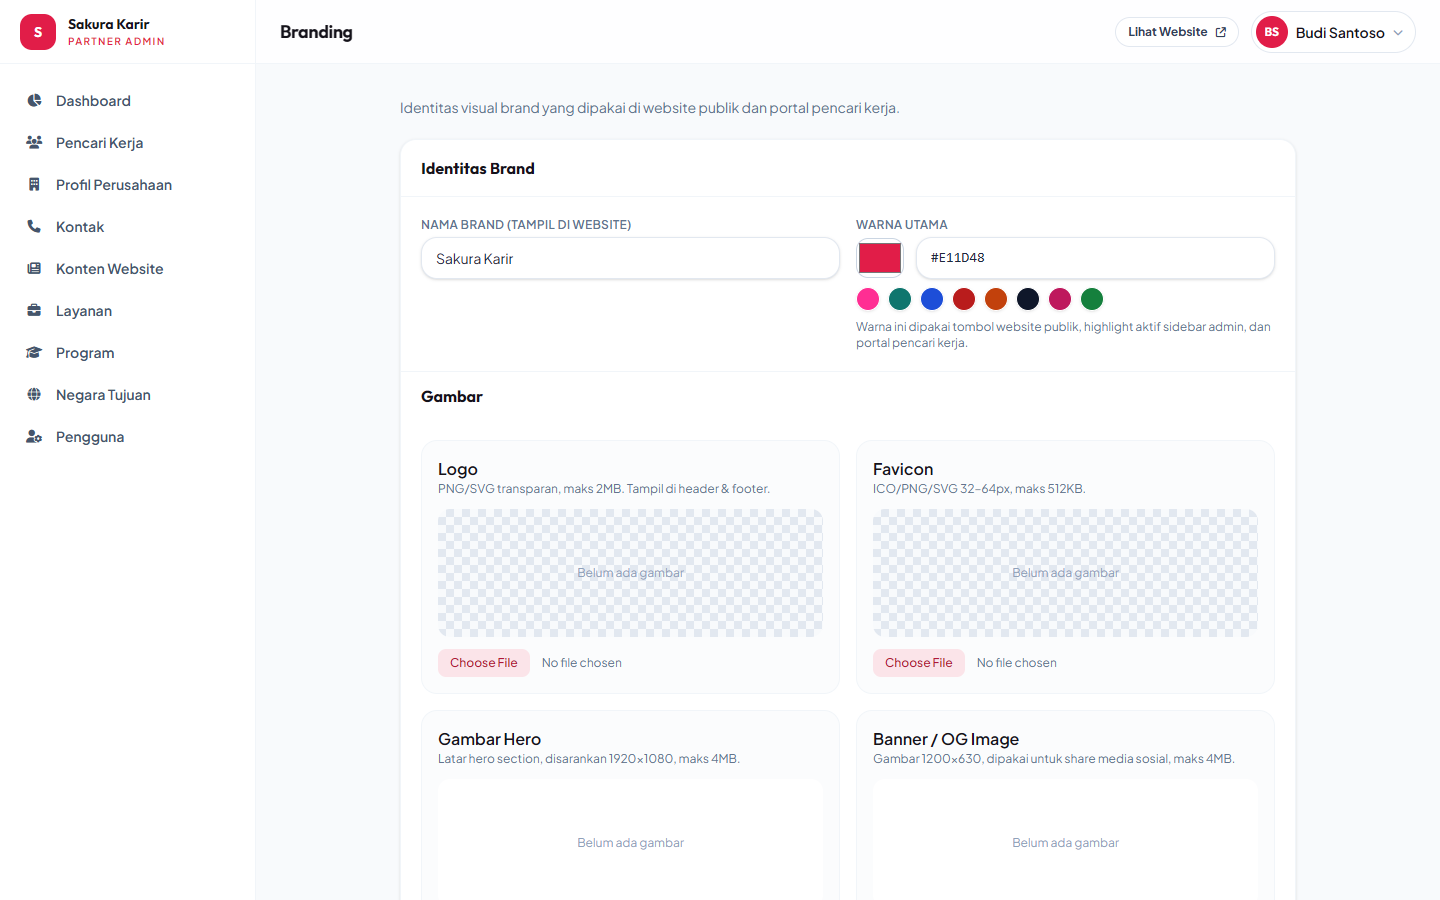The image size is (1440, 900).
Task: Open the Budi Santoso user dropdown chevron
Action: tap(1398, 33)
